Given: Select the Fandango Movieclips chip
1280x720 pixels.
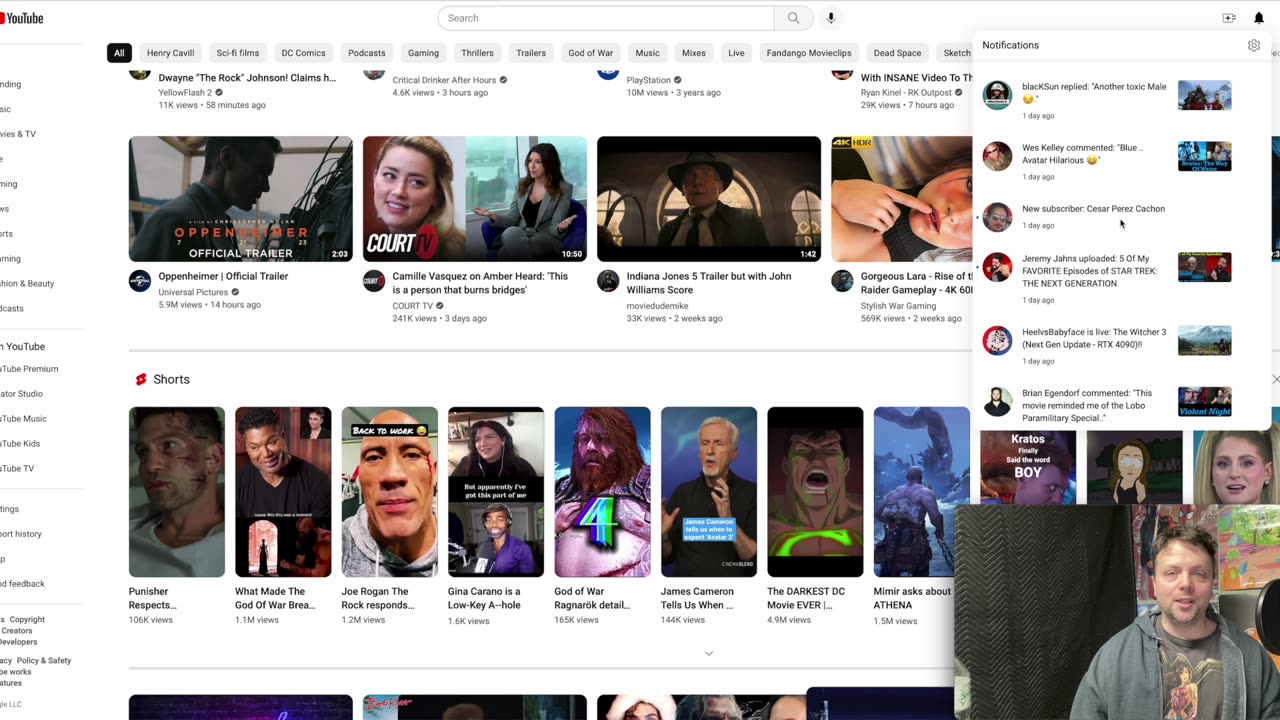Looking at the screenshot, I should pos(809,53).
